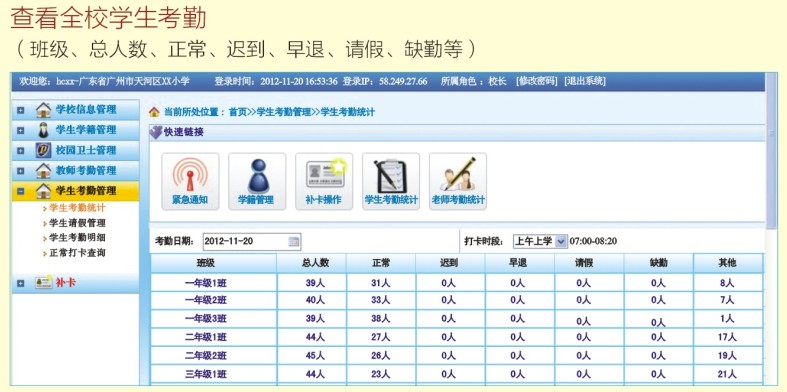787x392 pixels.
Task: Click the 快速链接 heart icon
Action: 156,133
